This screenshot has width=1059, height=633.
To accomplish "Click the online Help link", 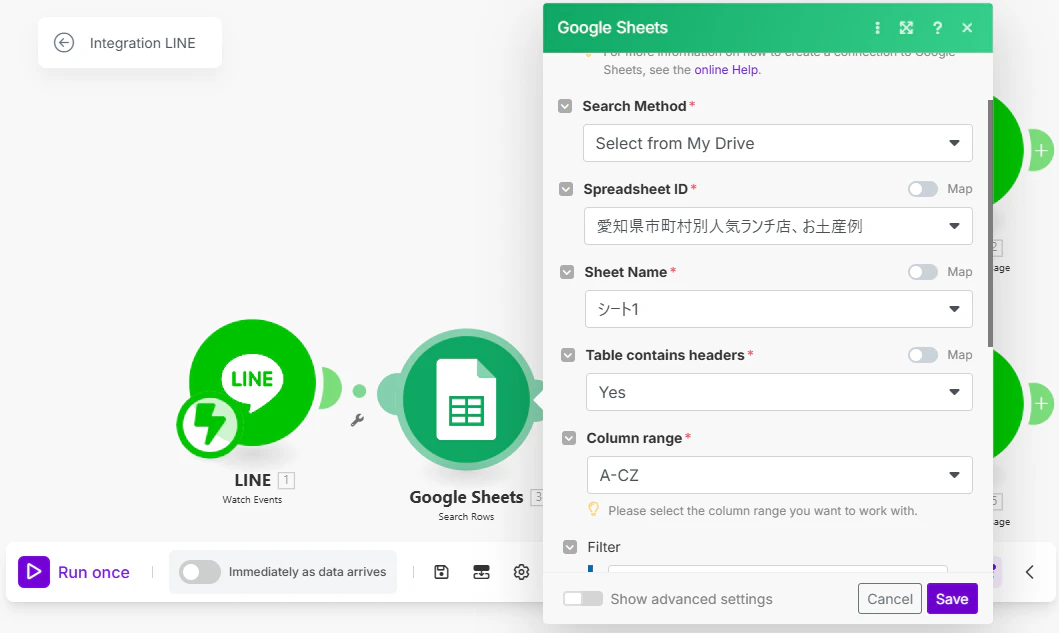I will pyautogui.click(x=726, y=70).
